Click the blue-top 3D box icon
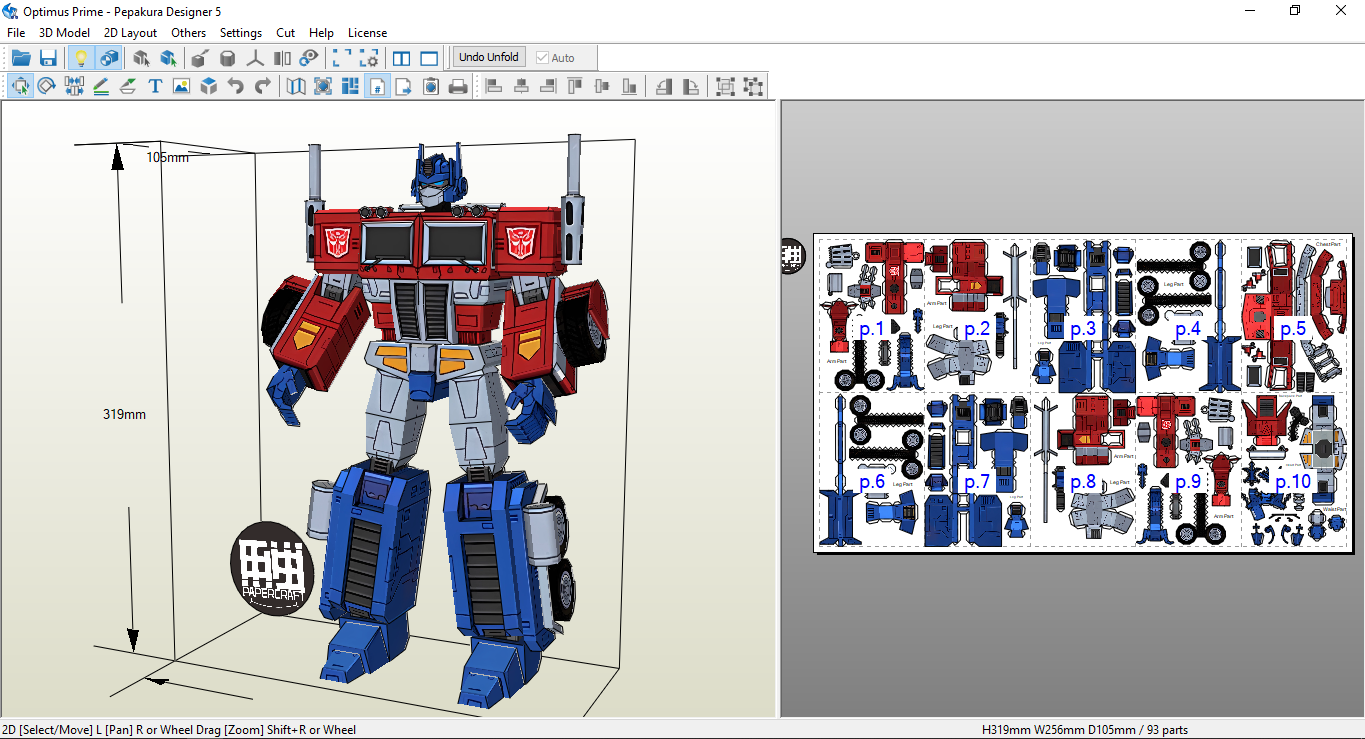Screen dimensions: 1365x739 [x=208, y=86]
